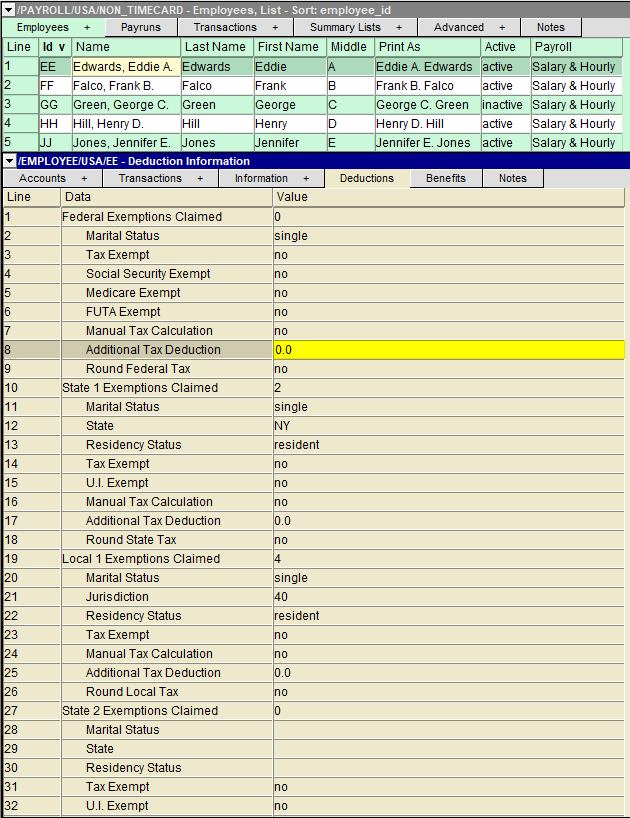The image size is (630, 818).
Task: Click the plus icon on Advanced tab
Action: click(502, 28)
